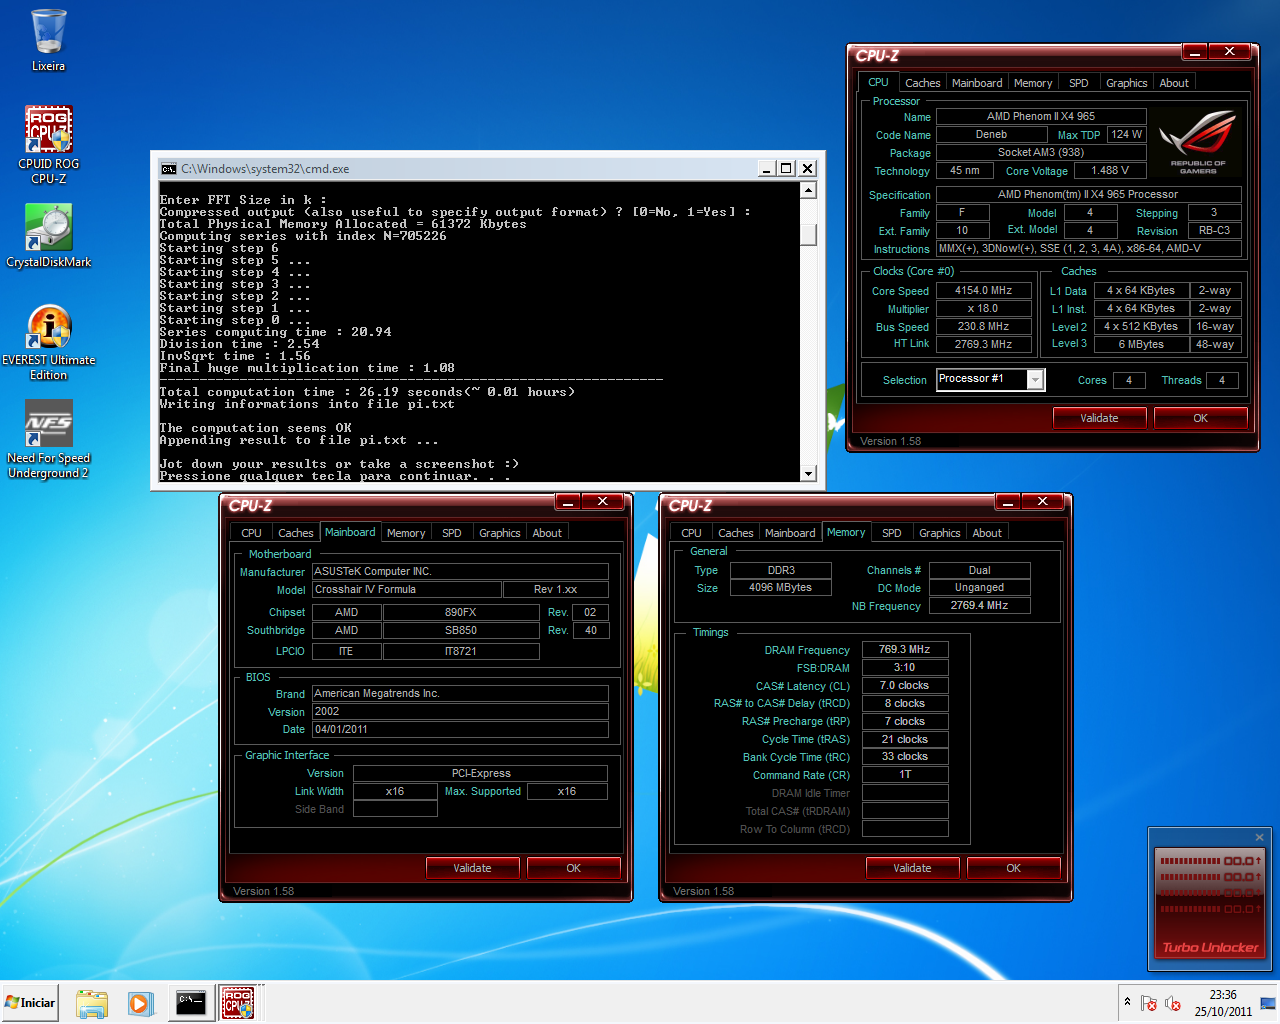This screenshot has width=1280, height=1024.
Task: Click the Crosshair IV Formula model field
Action: pos(407,590)
